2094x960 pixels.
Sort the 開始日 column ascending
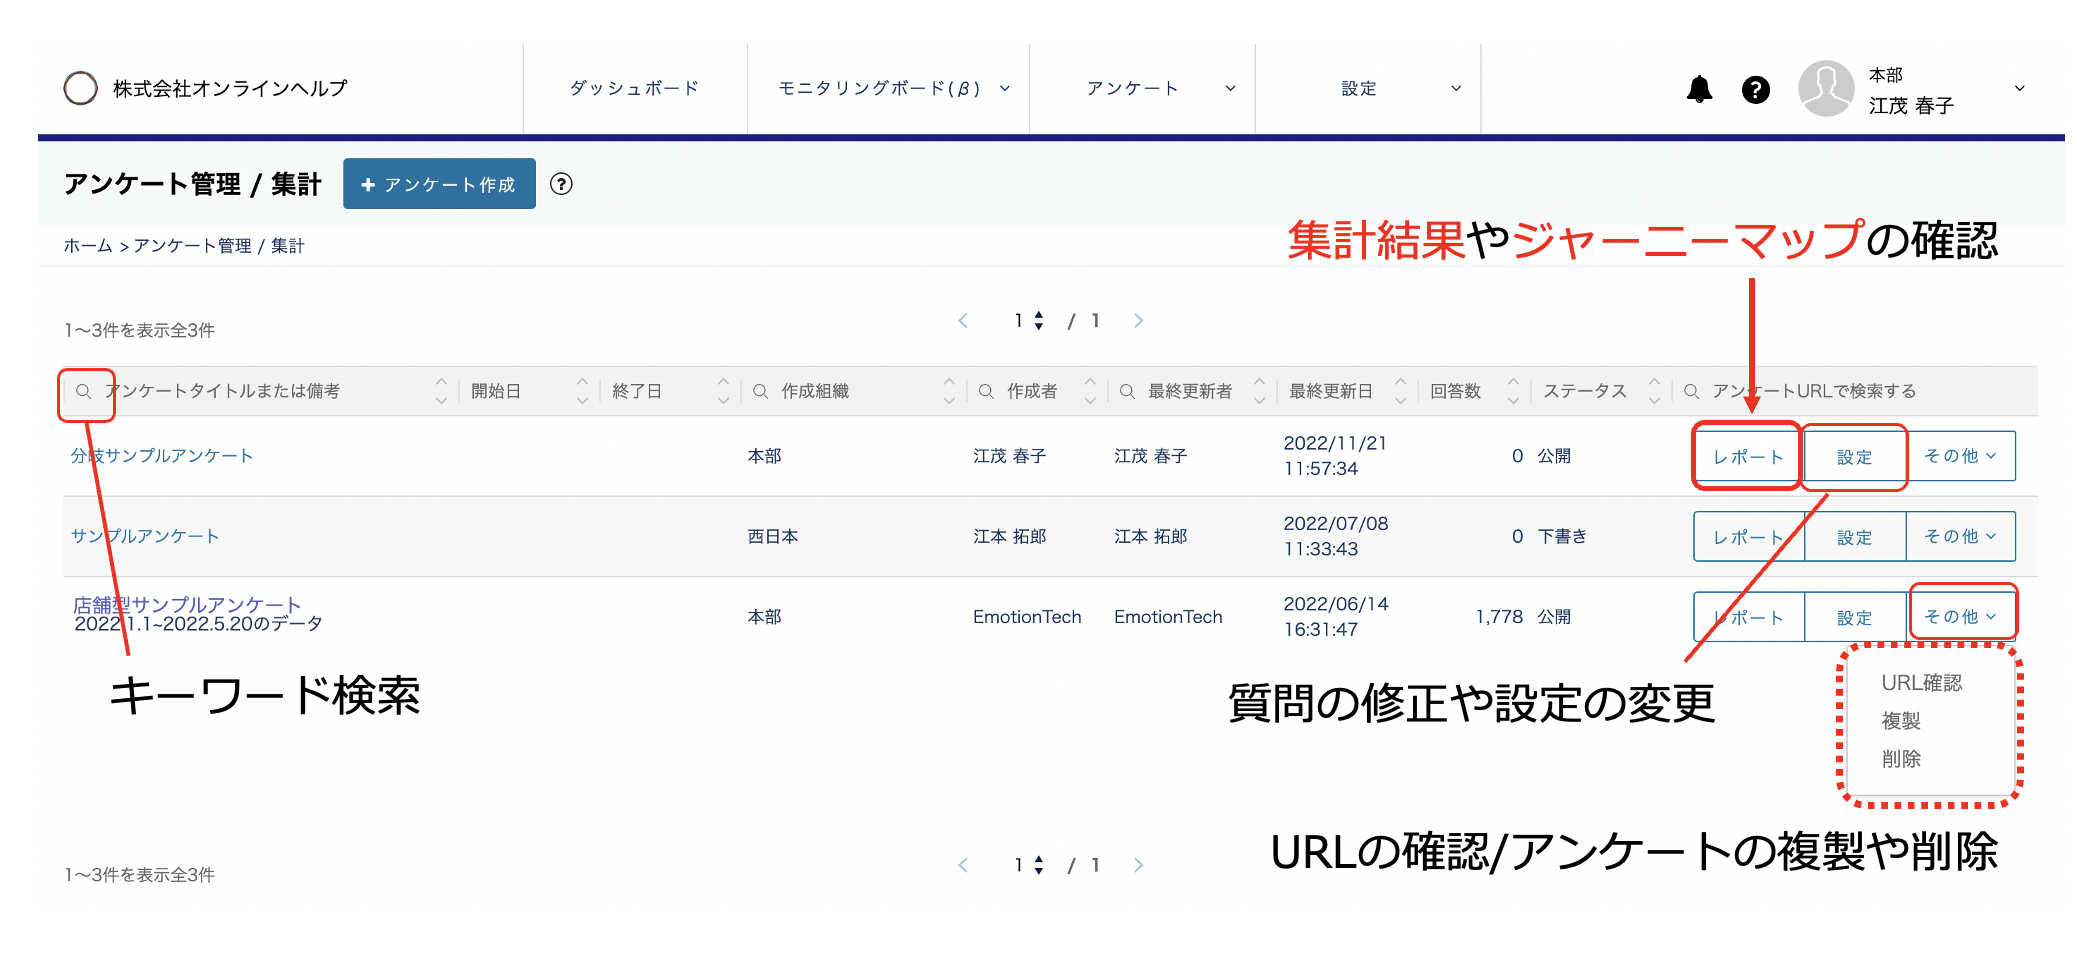pos(583,383)
